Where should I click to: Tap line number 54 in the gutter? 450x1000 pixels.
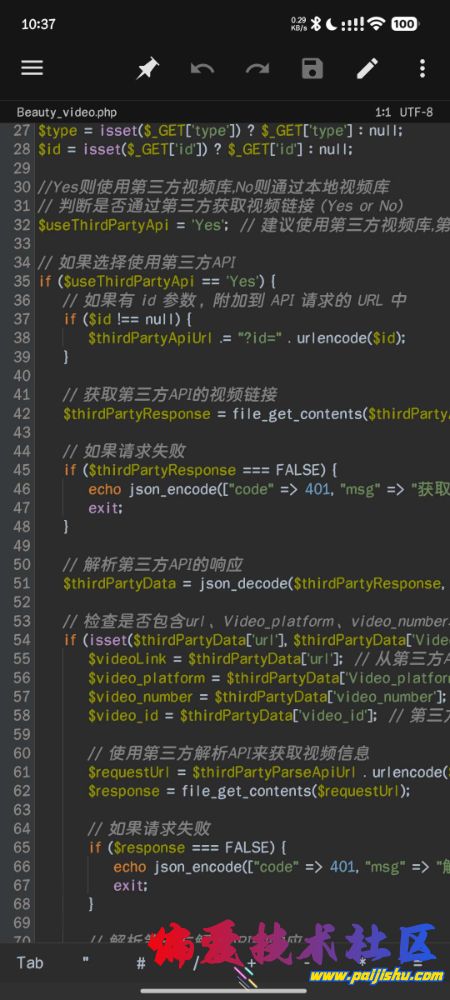22,640
